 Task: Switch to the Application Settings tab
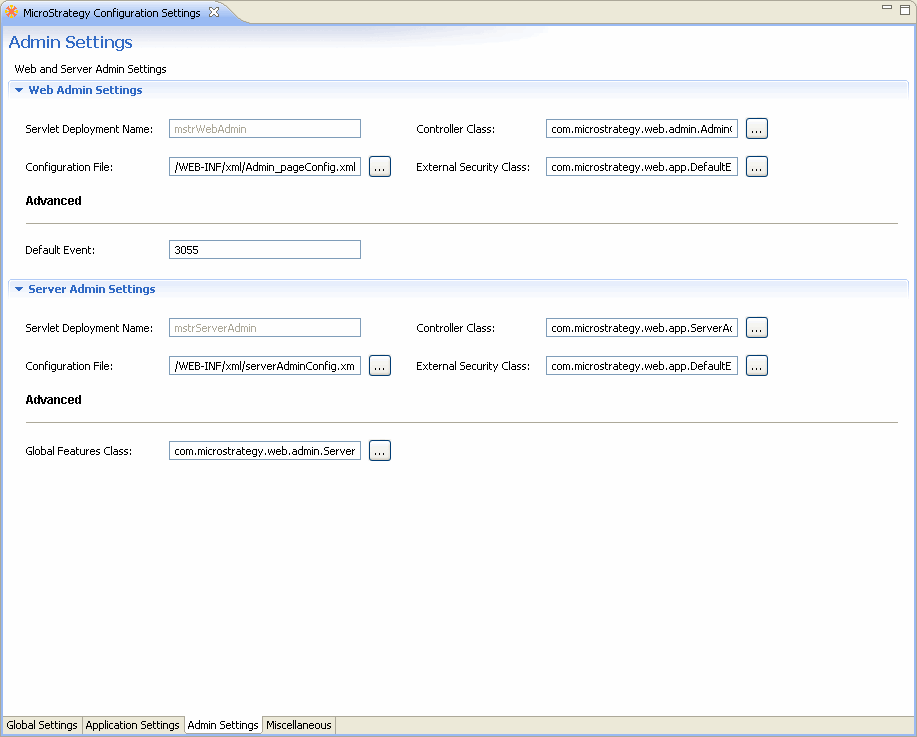[133, 725]
